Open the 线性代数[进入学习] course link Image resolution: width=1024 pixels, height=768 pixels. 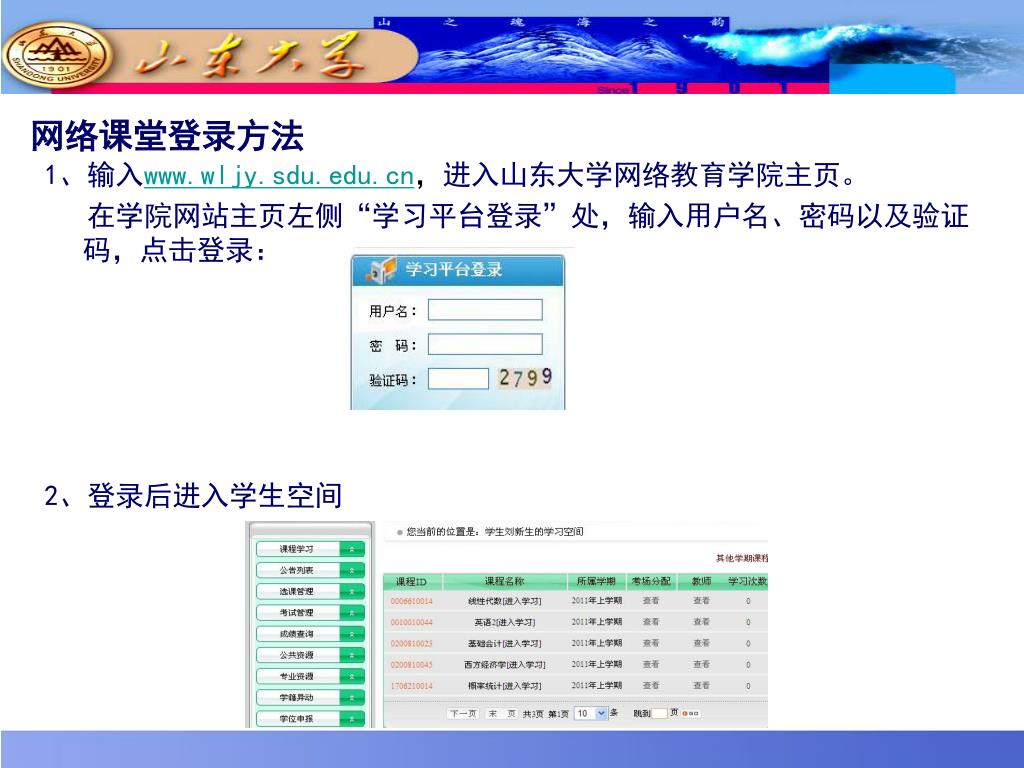[x=505, y=601]
